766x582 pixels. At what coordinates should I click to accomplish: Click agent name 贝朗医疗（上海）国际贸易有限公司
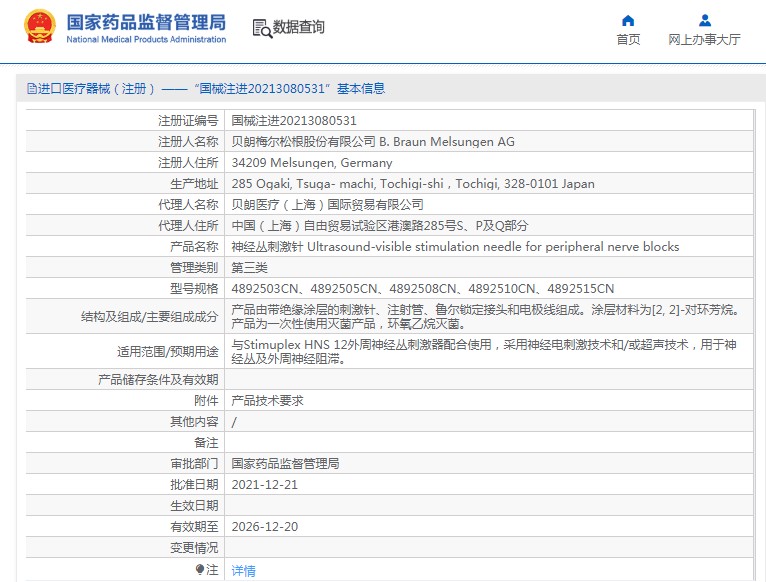click(327, 205)
